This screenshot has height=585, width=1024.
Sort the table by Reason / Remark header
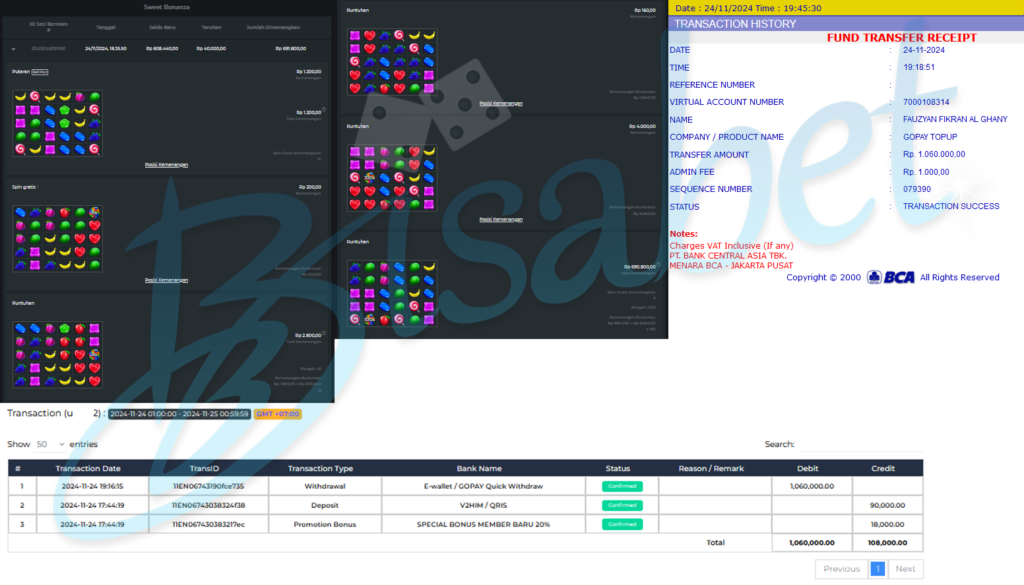(711, 468)
